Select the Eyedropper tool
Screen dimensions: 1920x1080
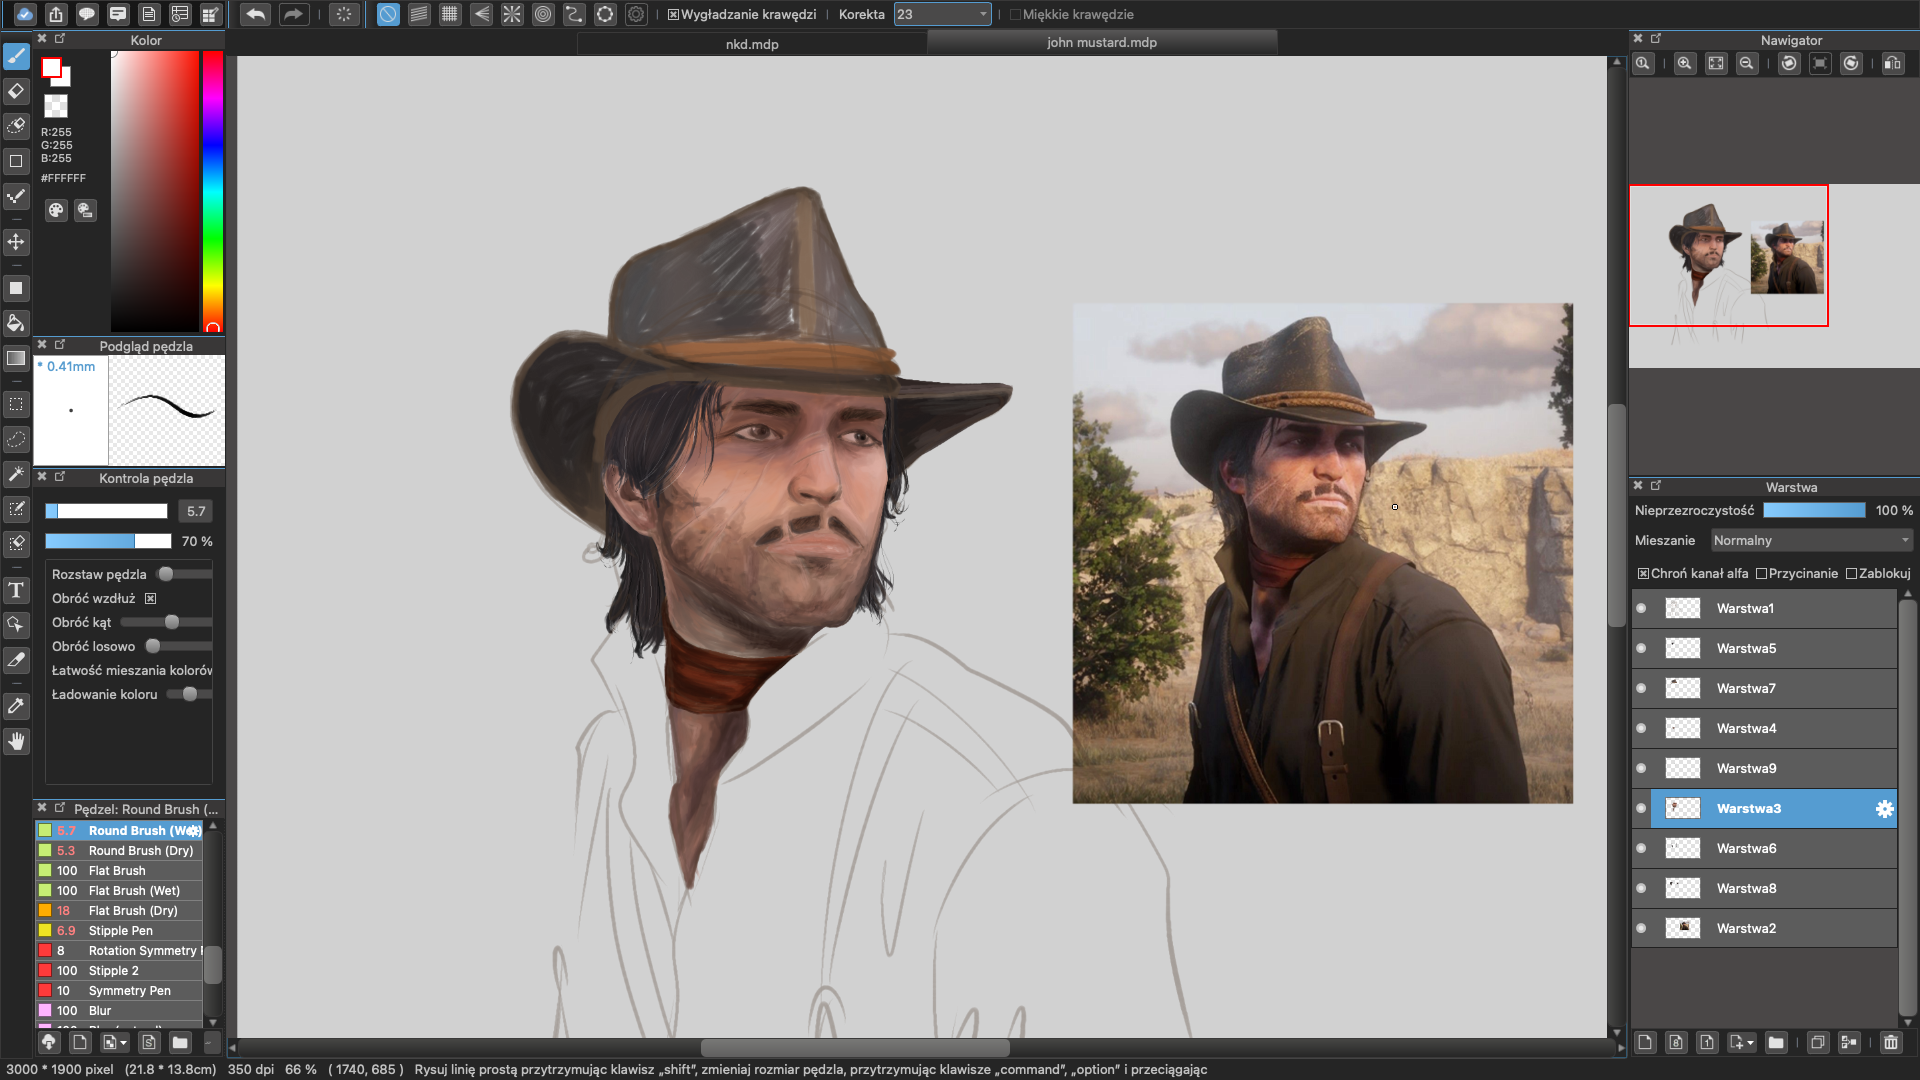pyautogui.click(x=16, y=706)
